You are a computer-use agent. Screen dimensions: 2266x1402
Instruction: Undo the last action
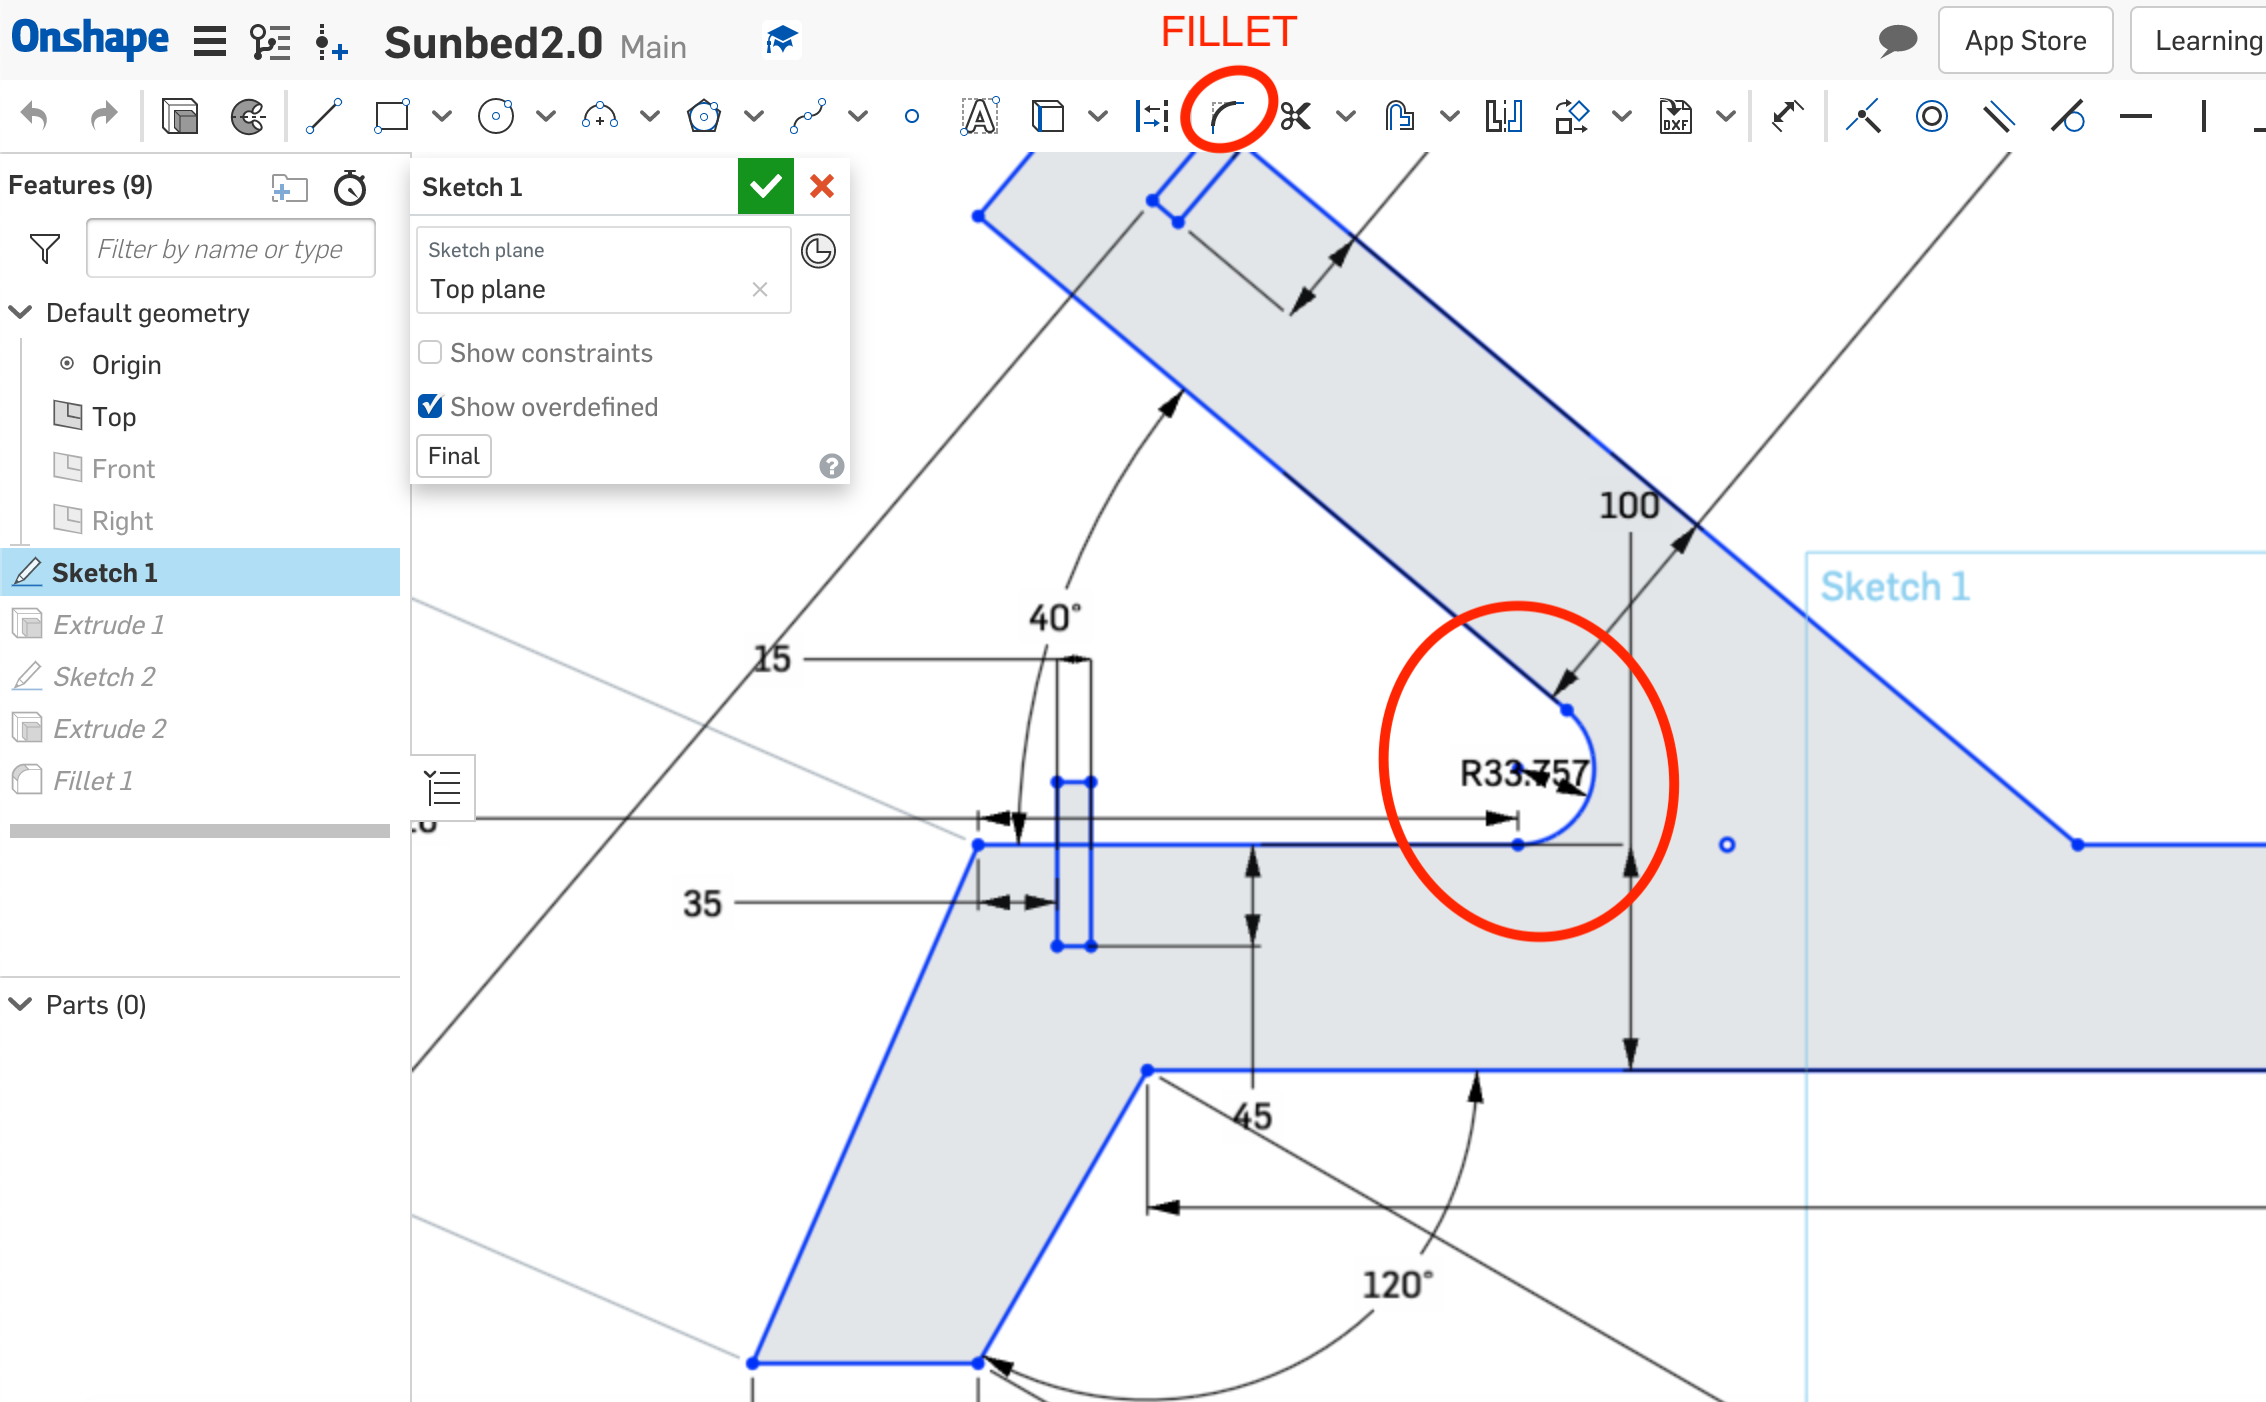[35, 116]
